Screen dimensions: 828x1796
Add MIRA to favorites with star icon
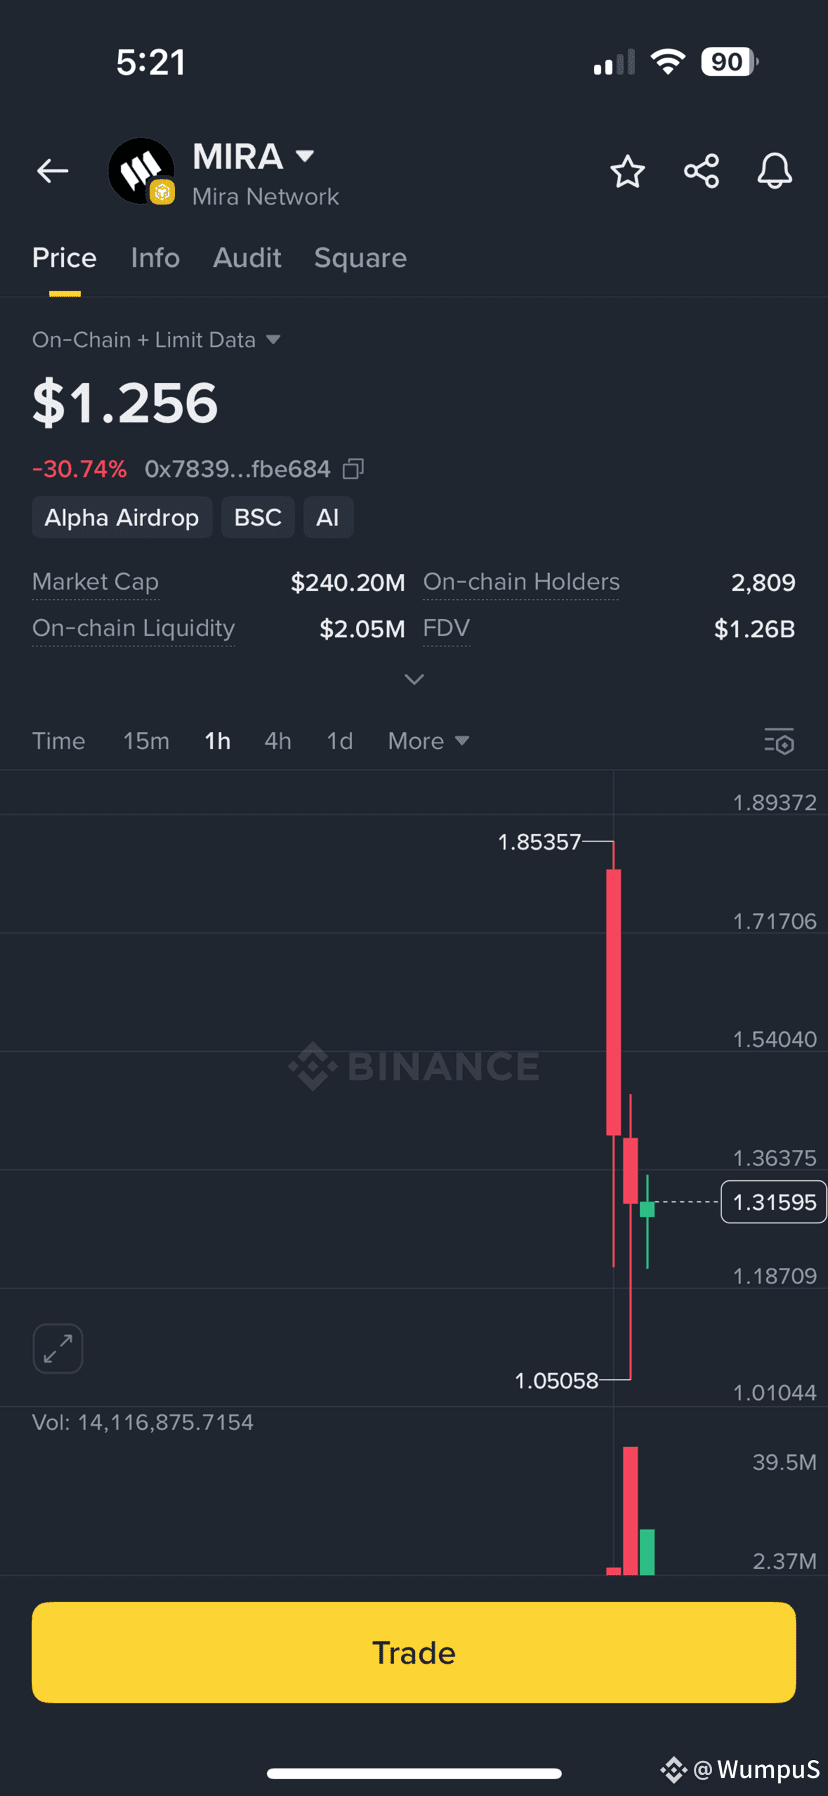(627, 171)
